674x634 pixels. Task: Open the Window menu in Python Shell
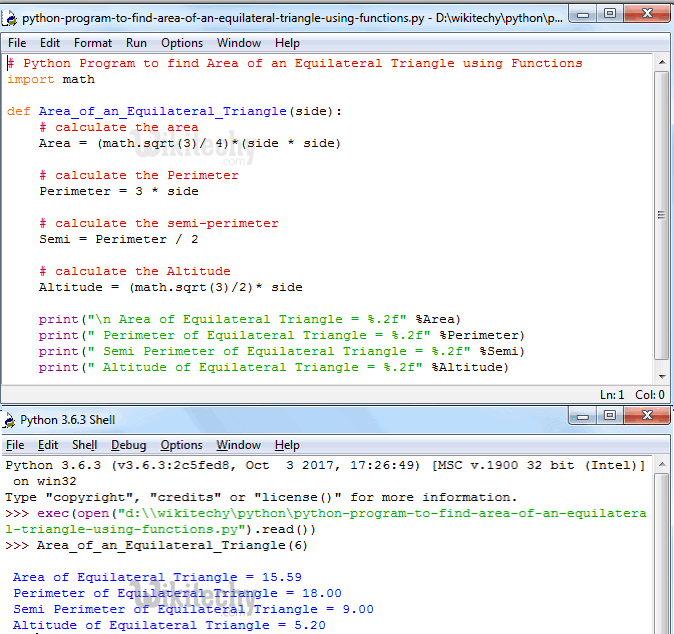point(239,445)
